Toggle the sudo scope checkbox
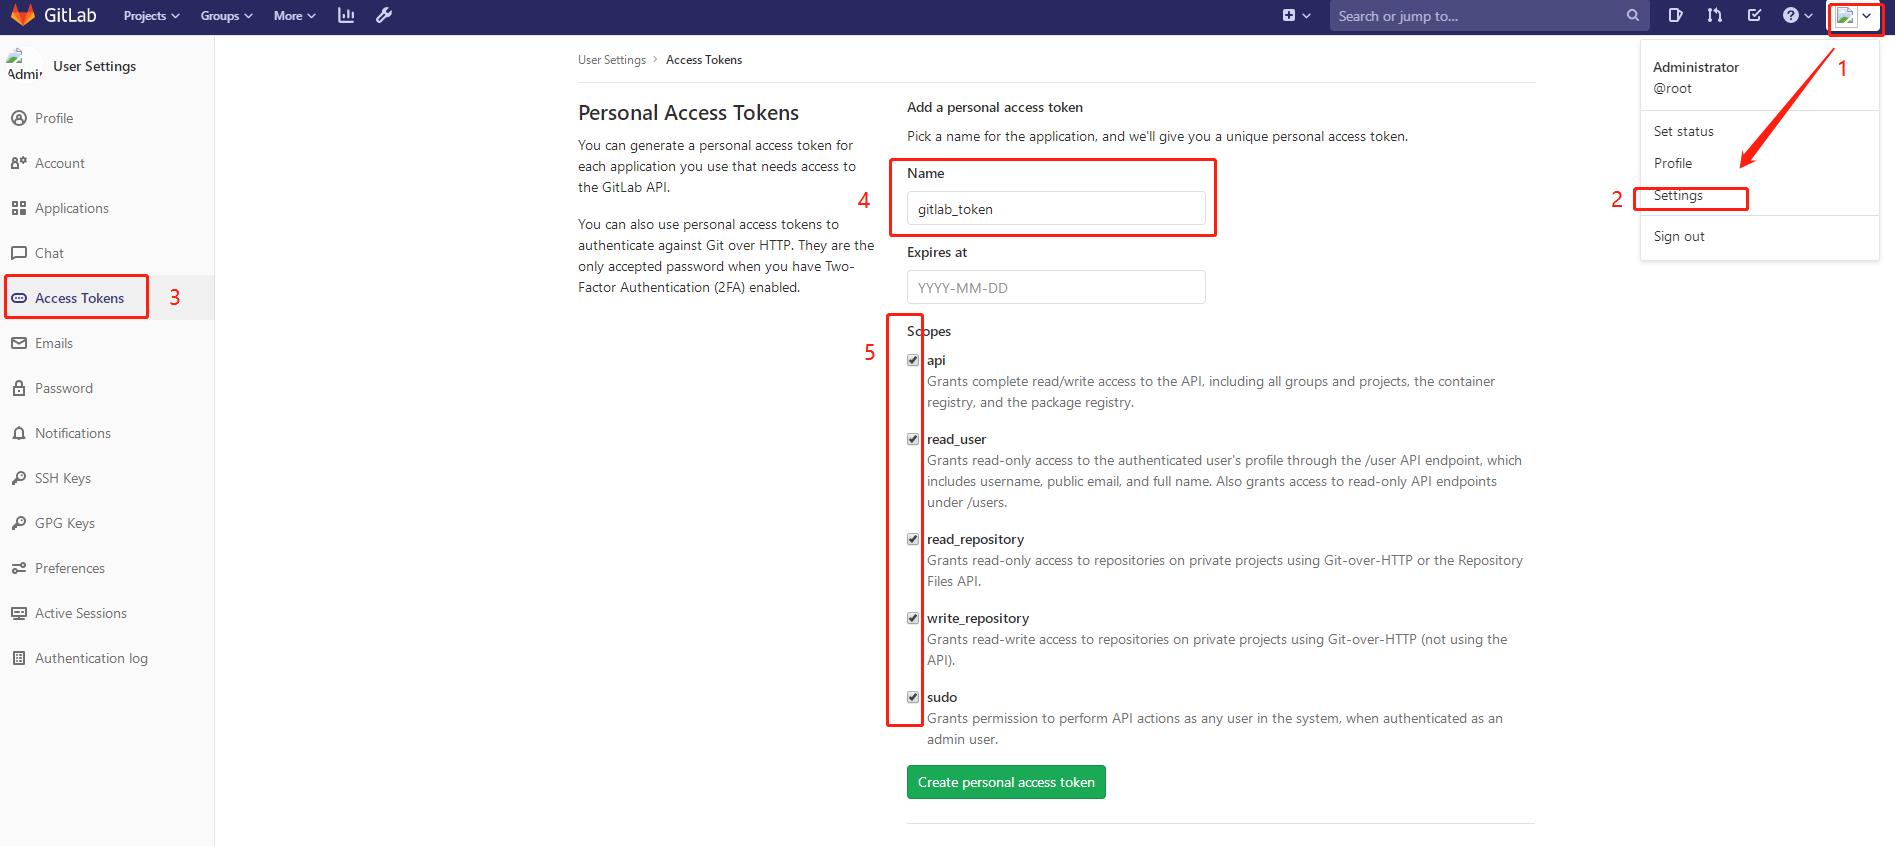This screenshot has height=846, width=1895. [x=913, y=697]
